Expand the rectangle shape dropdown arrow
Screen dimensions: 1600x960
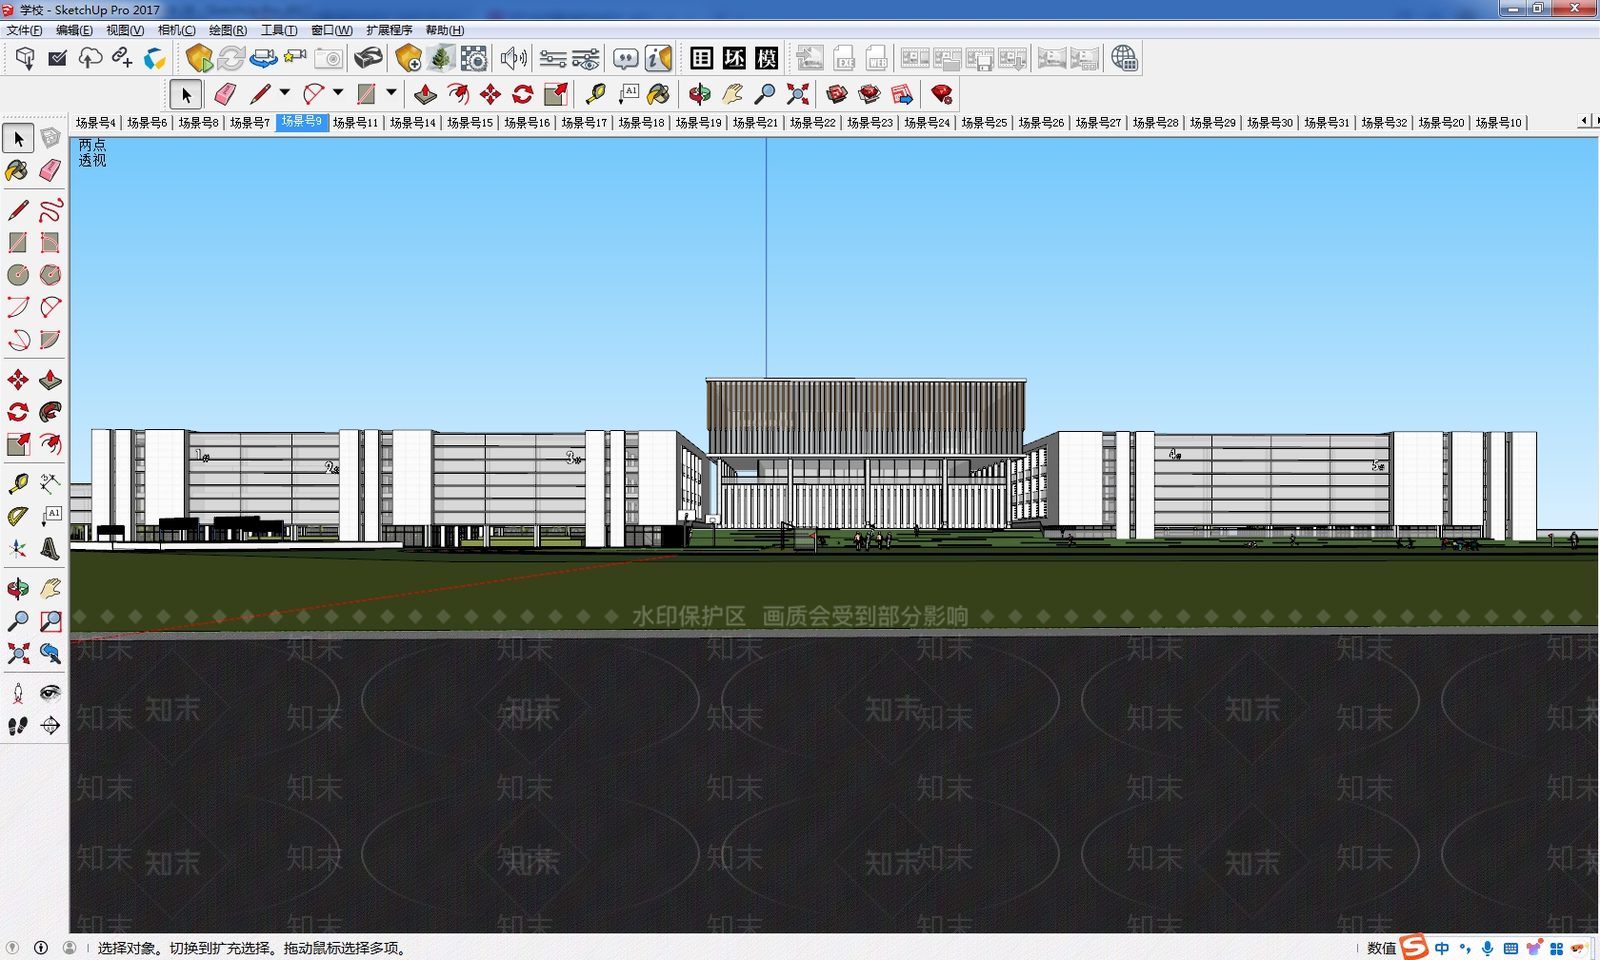click(391, 93)
